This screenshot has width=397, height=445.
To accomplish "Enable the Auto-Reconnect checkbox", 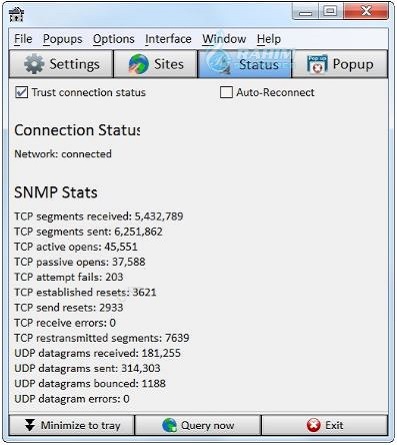I will [226, 92].
